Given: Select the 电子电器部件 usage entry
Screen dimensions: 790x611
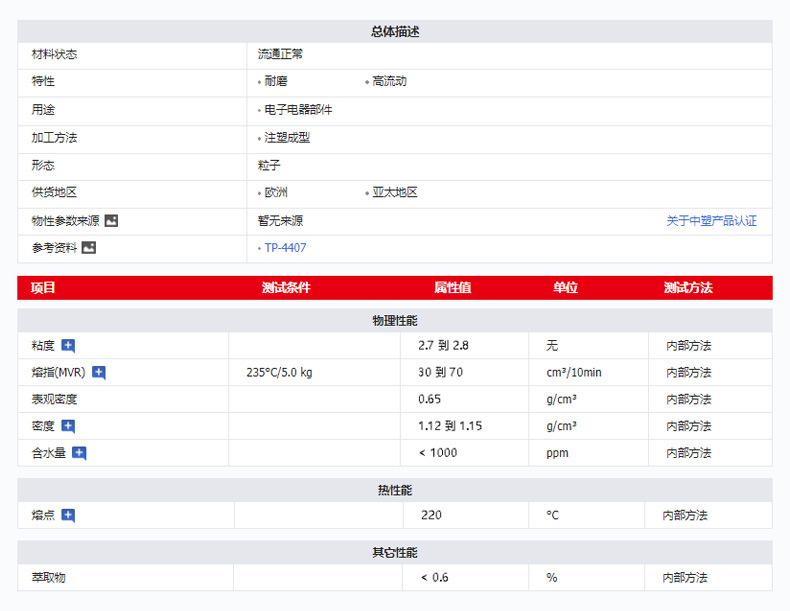Looking at the screenshot, I should (298, 110).
